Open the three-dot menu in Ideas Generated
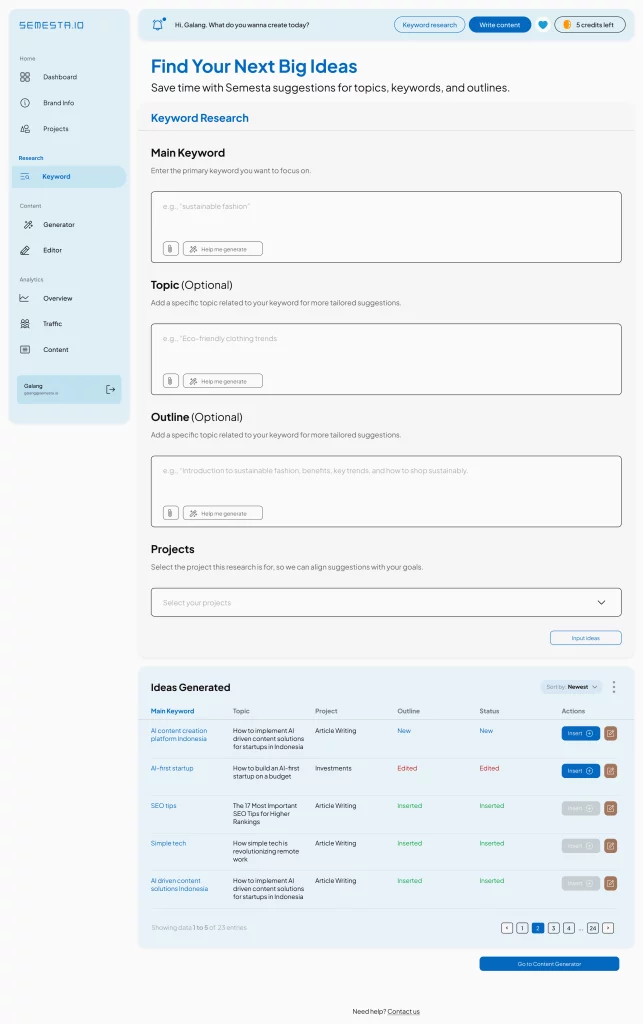 (x=614, y=687)
